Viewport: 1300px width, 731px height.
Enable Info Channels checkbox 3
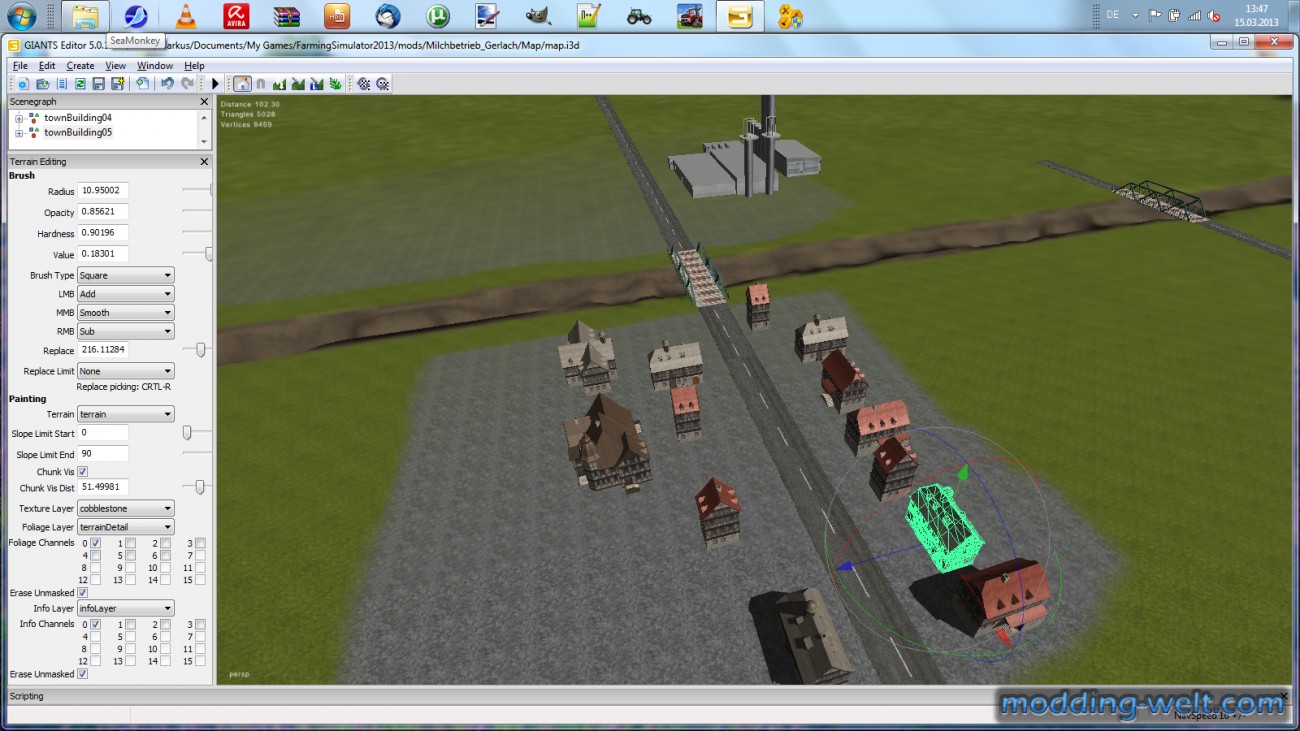(x=201, y=624)
